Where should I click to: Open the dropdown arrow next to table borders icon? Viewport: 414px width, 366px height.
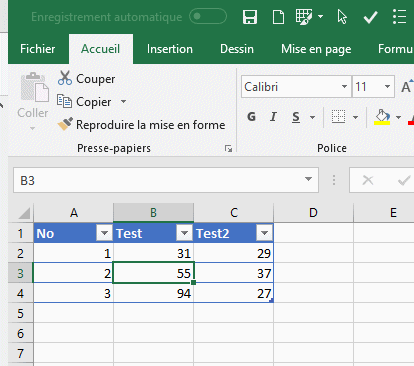320,16
